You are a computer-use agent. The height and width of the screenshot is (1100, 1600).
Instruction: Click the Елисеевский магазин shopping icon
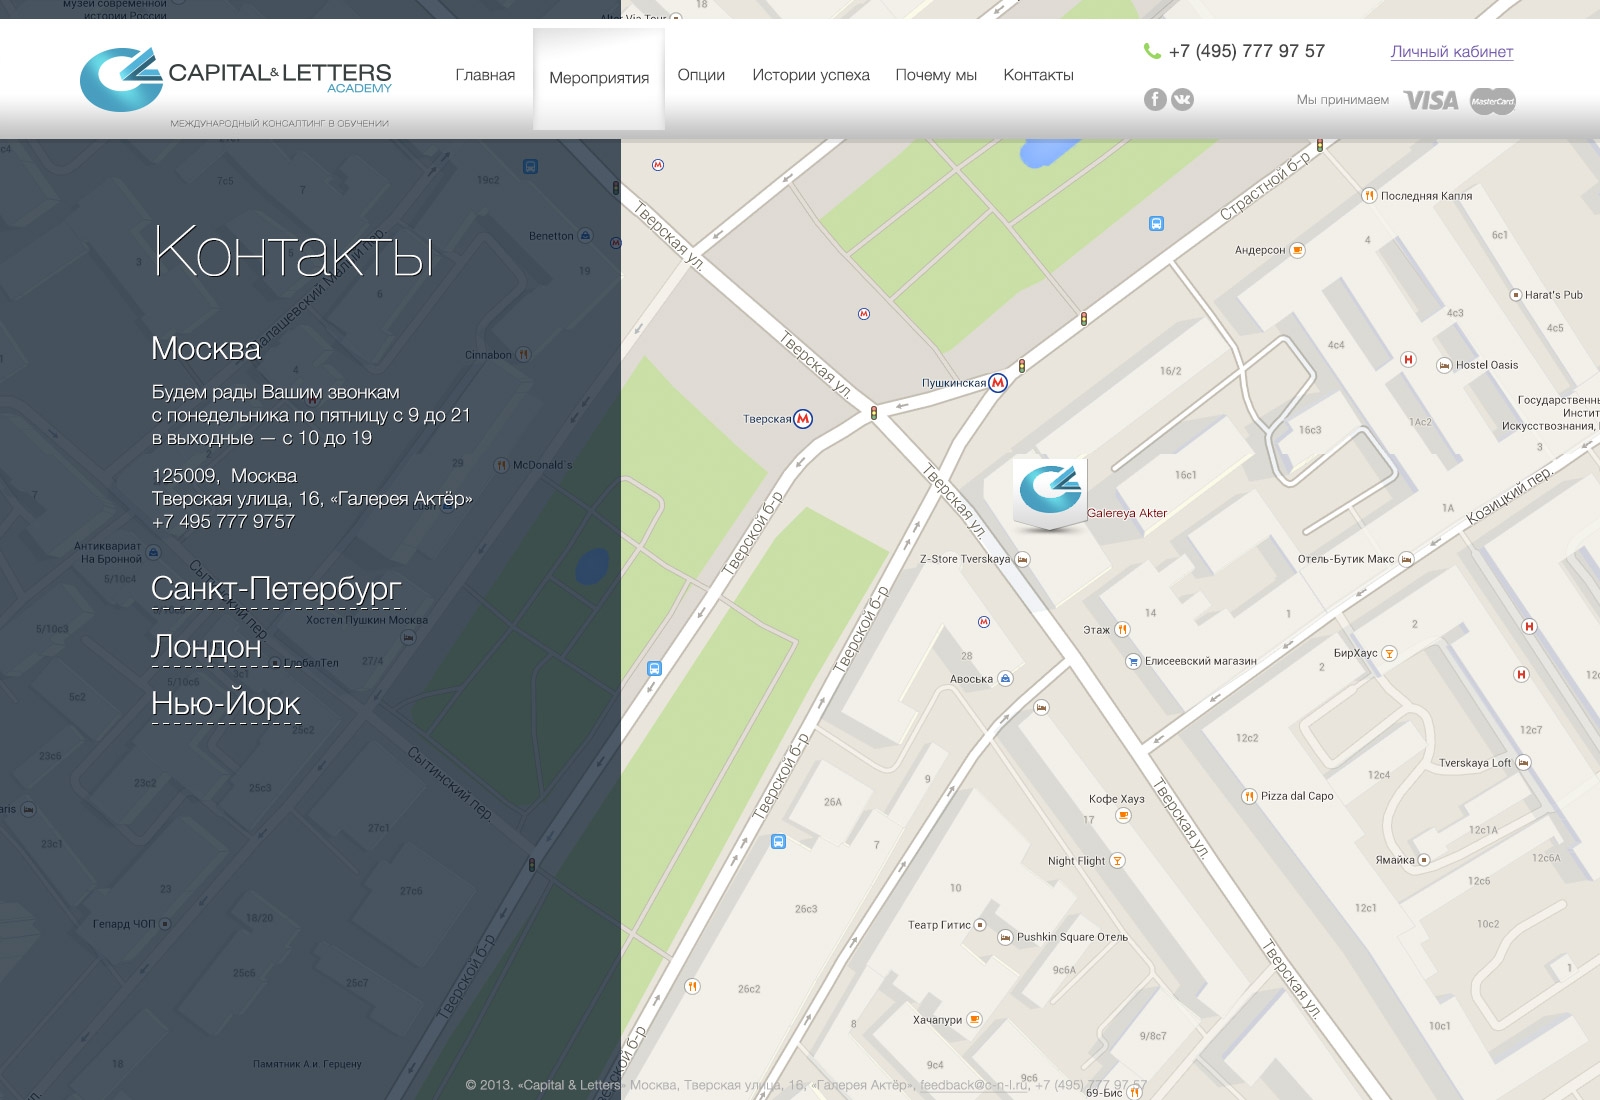click(1133, 661)
